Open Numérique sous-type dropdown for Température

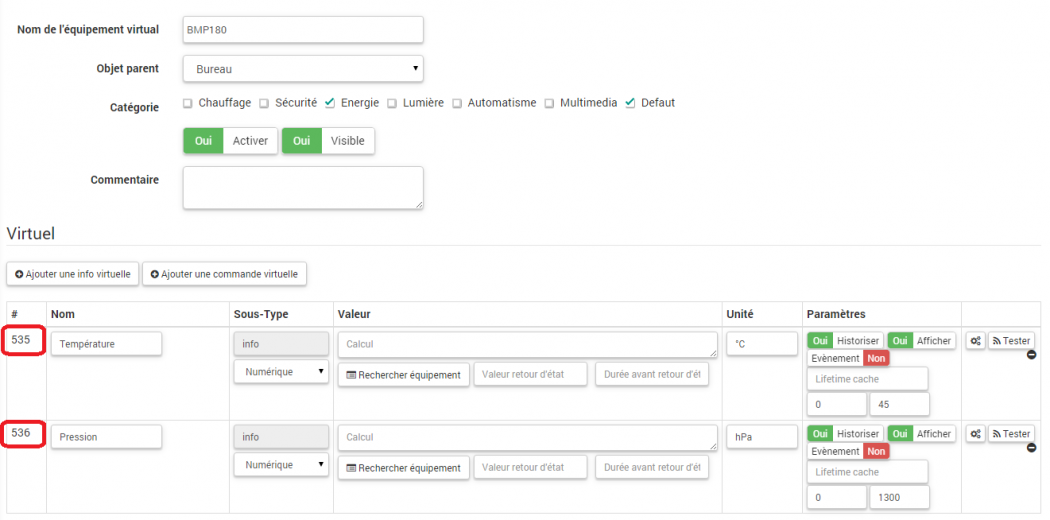[281, 371]
